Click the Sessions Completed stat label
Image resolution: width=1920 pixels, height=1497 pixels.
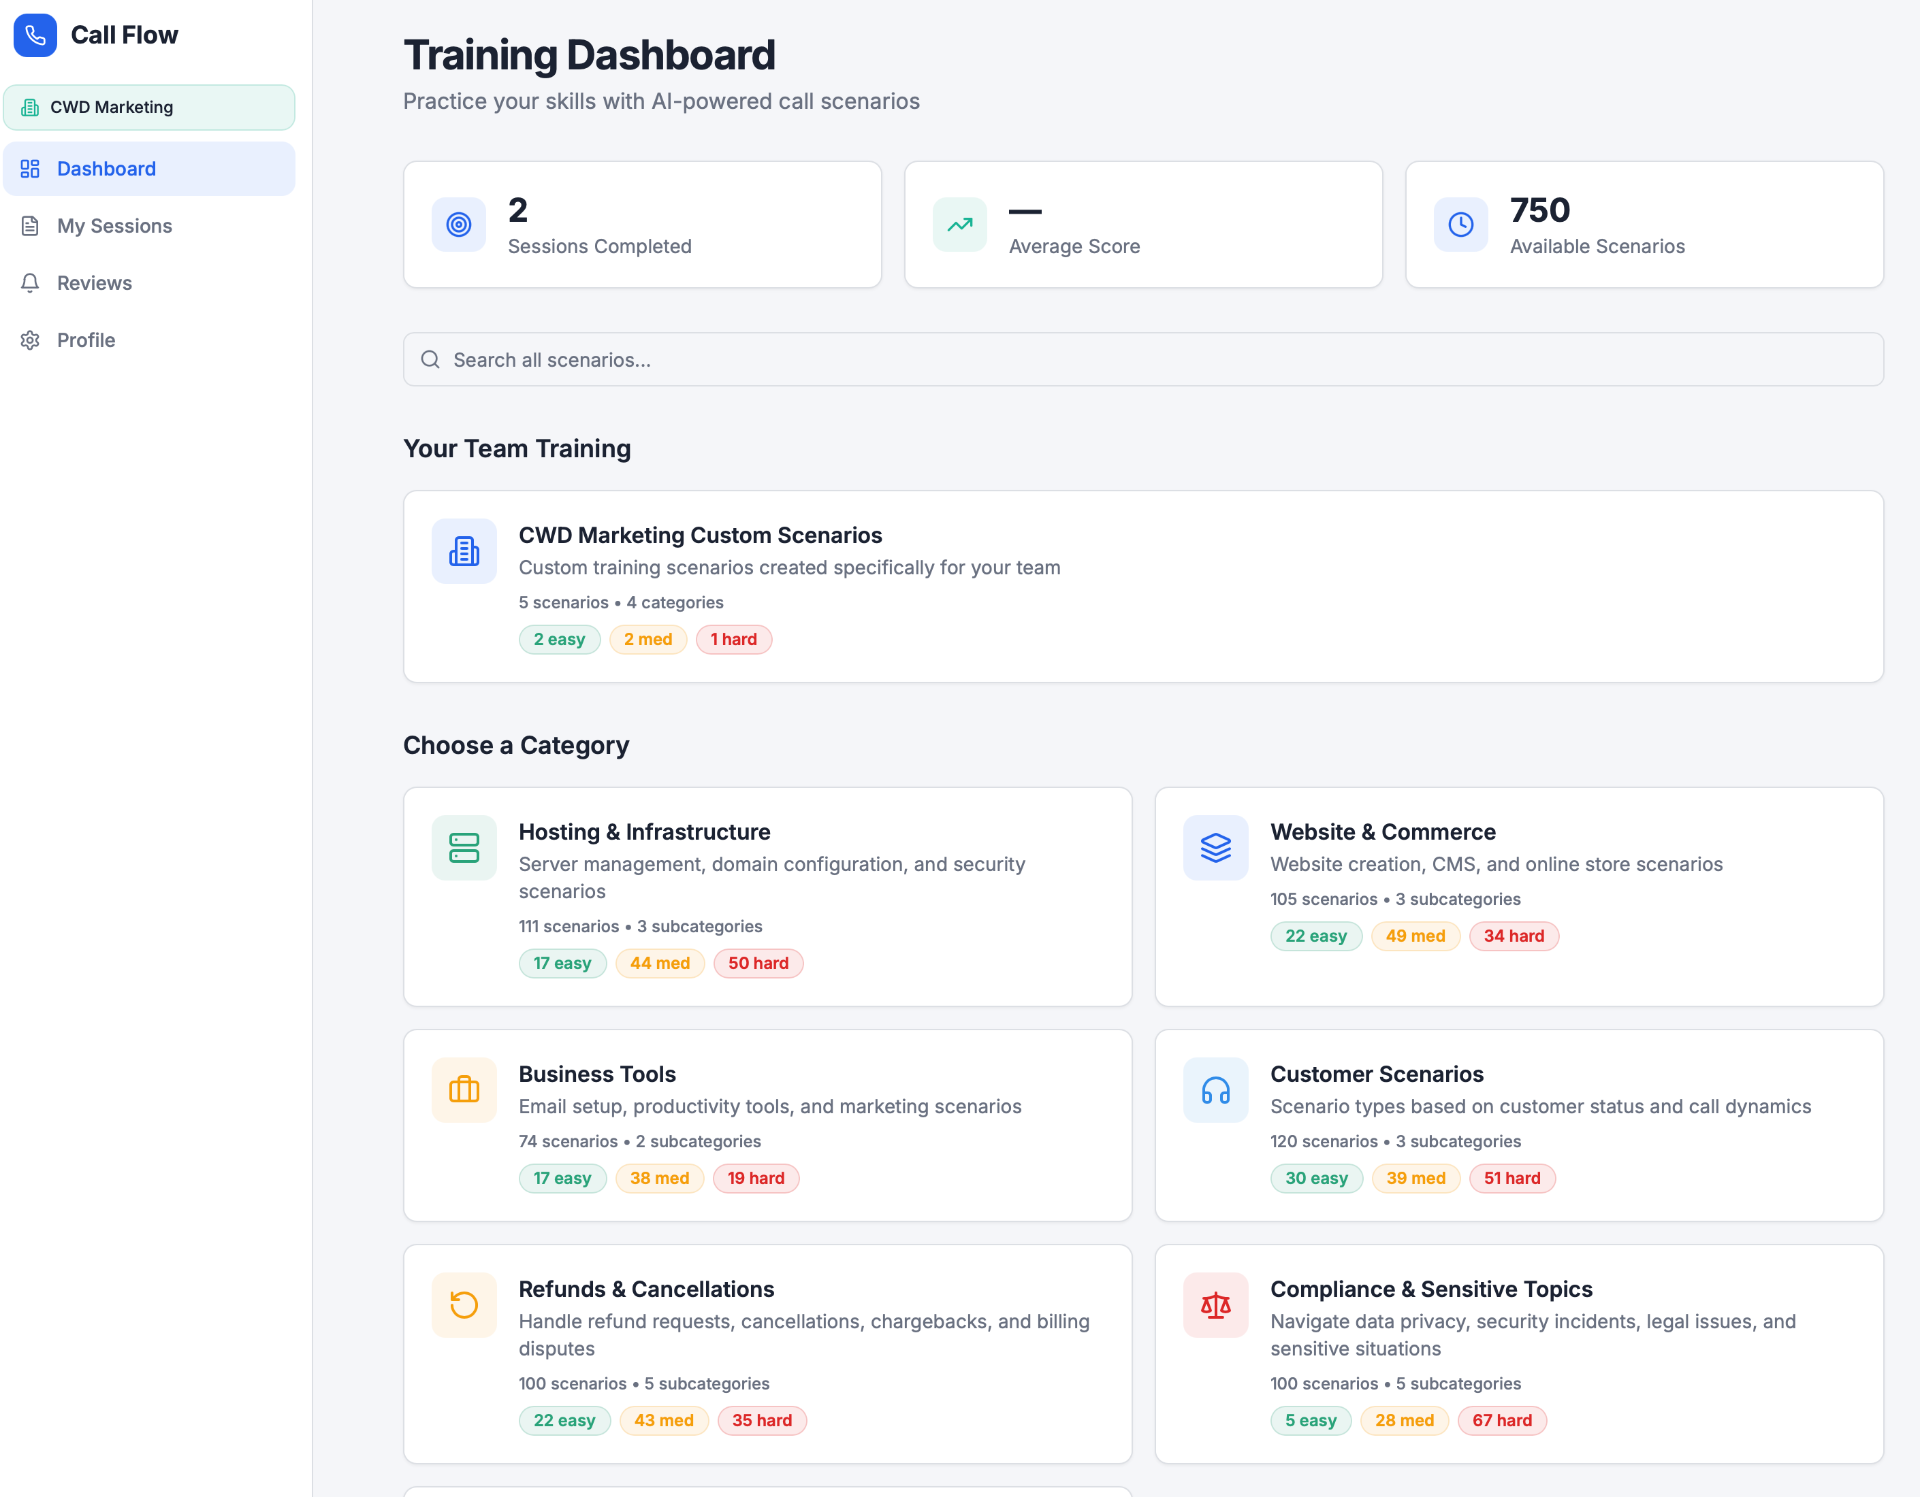coord(600,247)
